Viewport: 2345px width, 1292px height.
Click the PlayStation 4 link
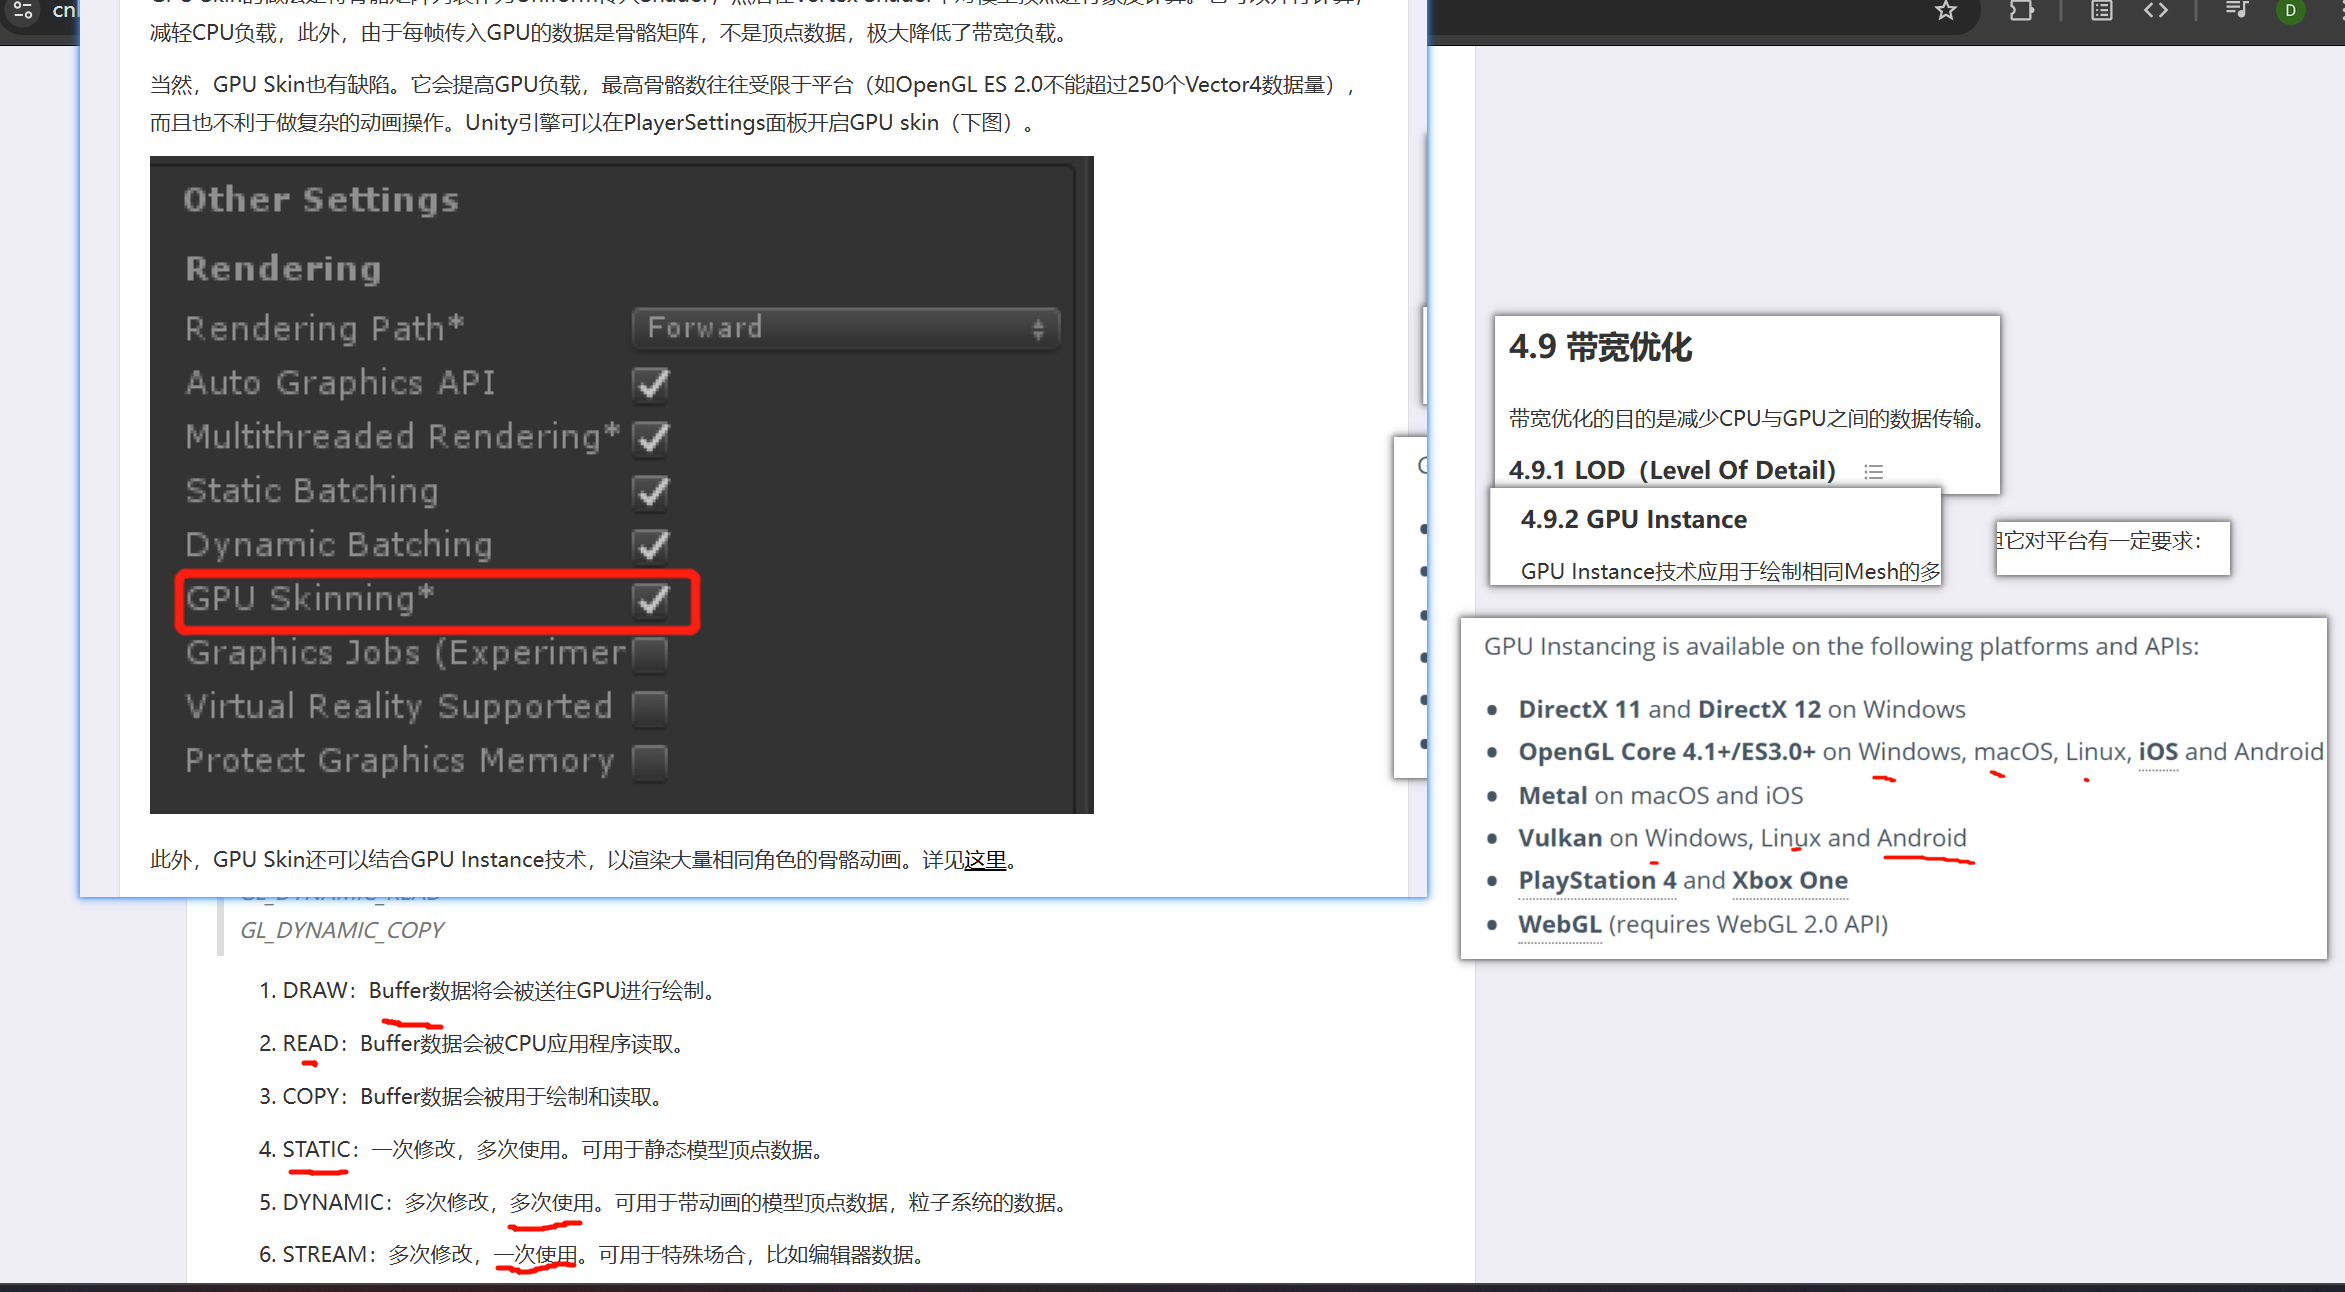coord(1597,880)
